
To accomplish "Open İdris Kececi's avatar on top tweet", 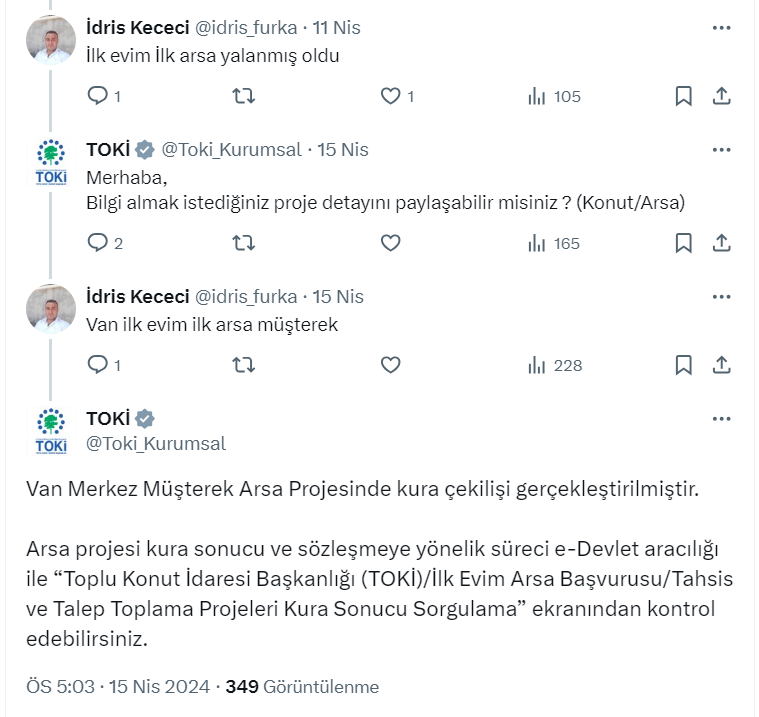I will pyautogui.click(x=51, y=40).
